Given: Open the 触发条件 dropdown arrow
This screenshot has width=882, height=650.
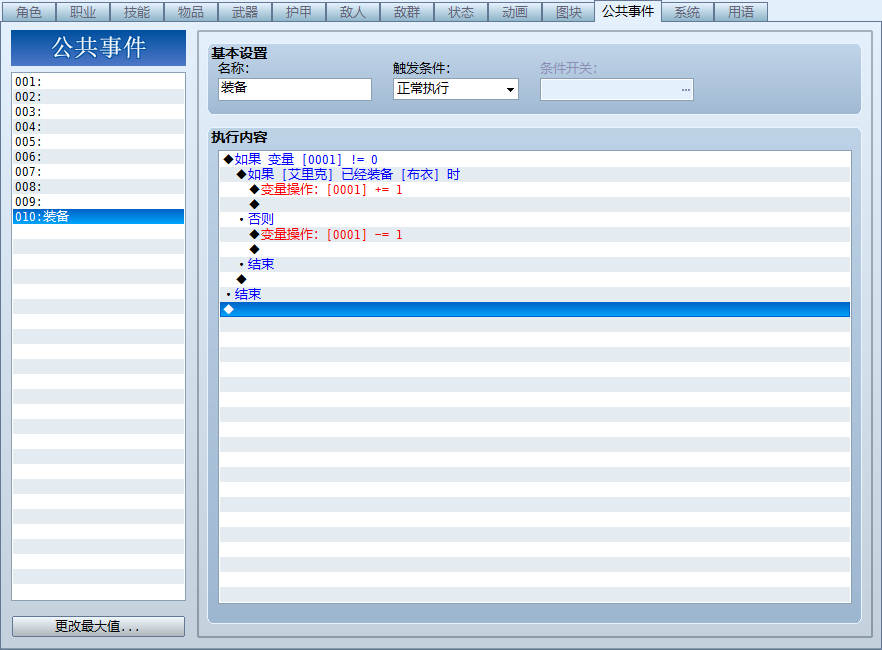Looking at the screenshot, I should pos(510,89).
